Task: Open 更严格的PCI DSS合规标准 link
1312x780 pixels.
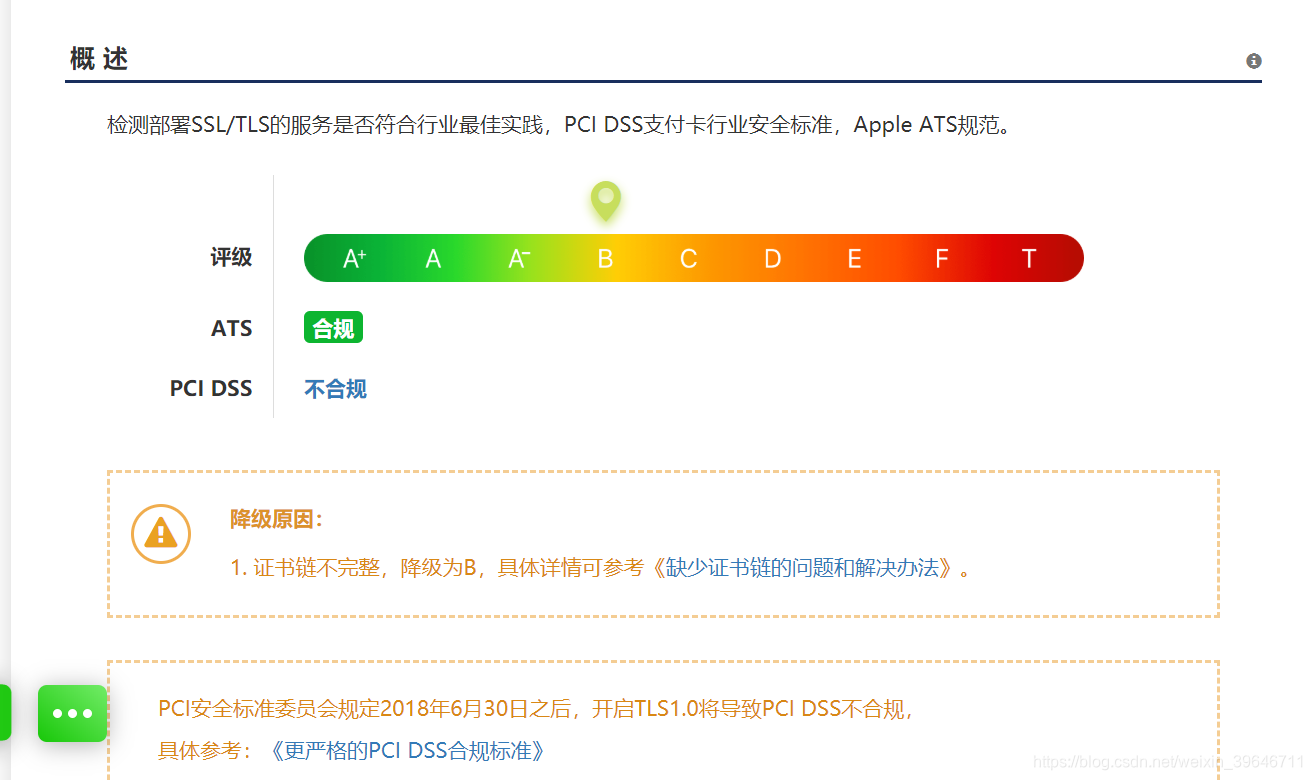Action: click(x=409, y=750)
